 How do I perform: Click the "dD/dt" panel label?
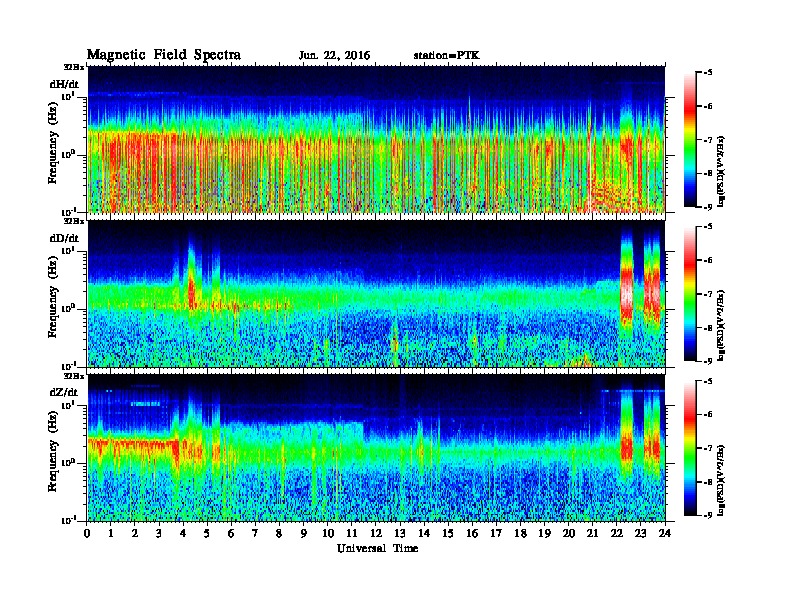click(x=64, y=238)
